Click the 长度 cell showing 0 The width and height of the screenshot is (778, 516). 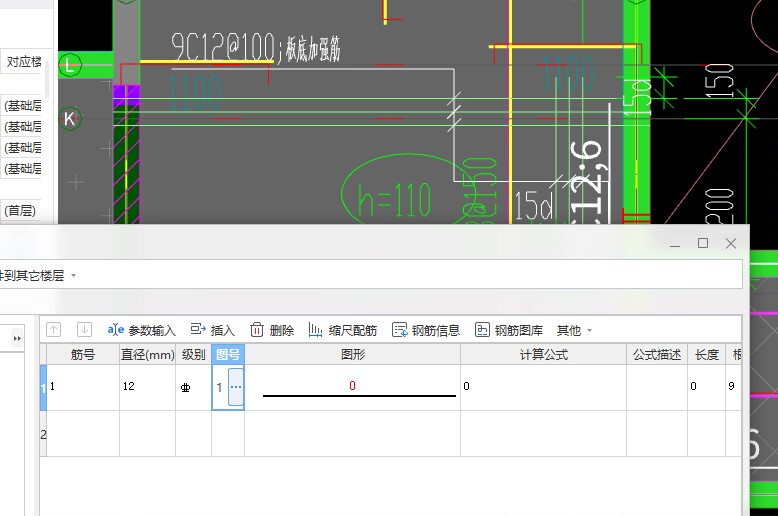coord(707,387)
